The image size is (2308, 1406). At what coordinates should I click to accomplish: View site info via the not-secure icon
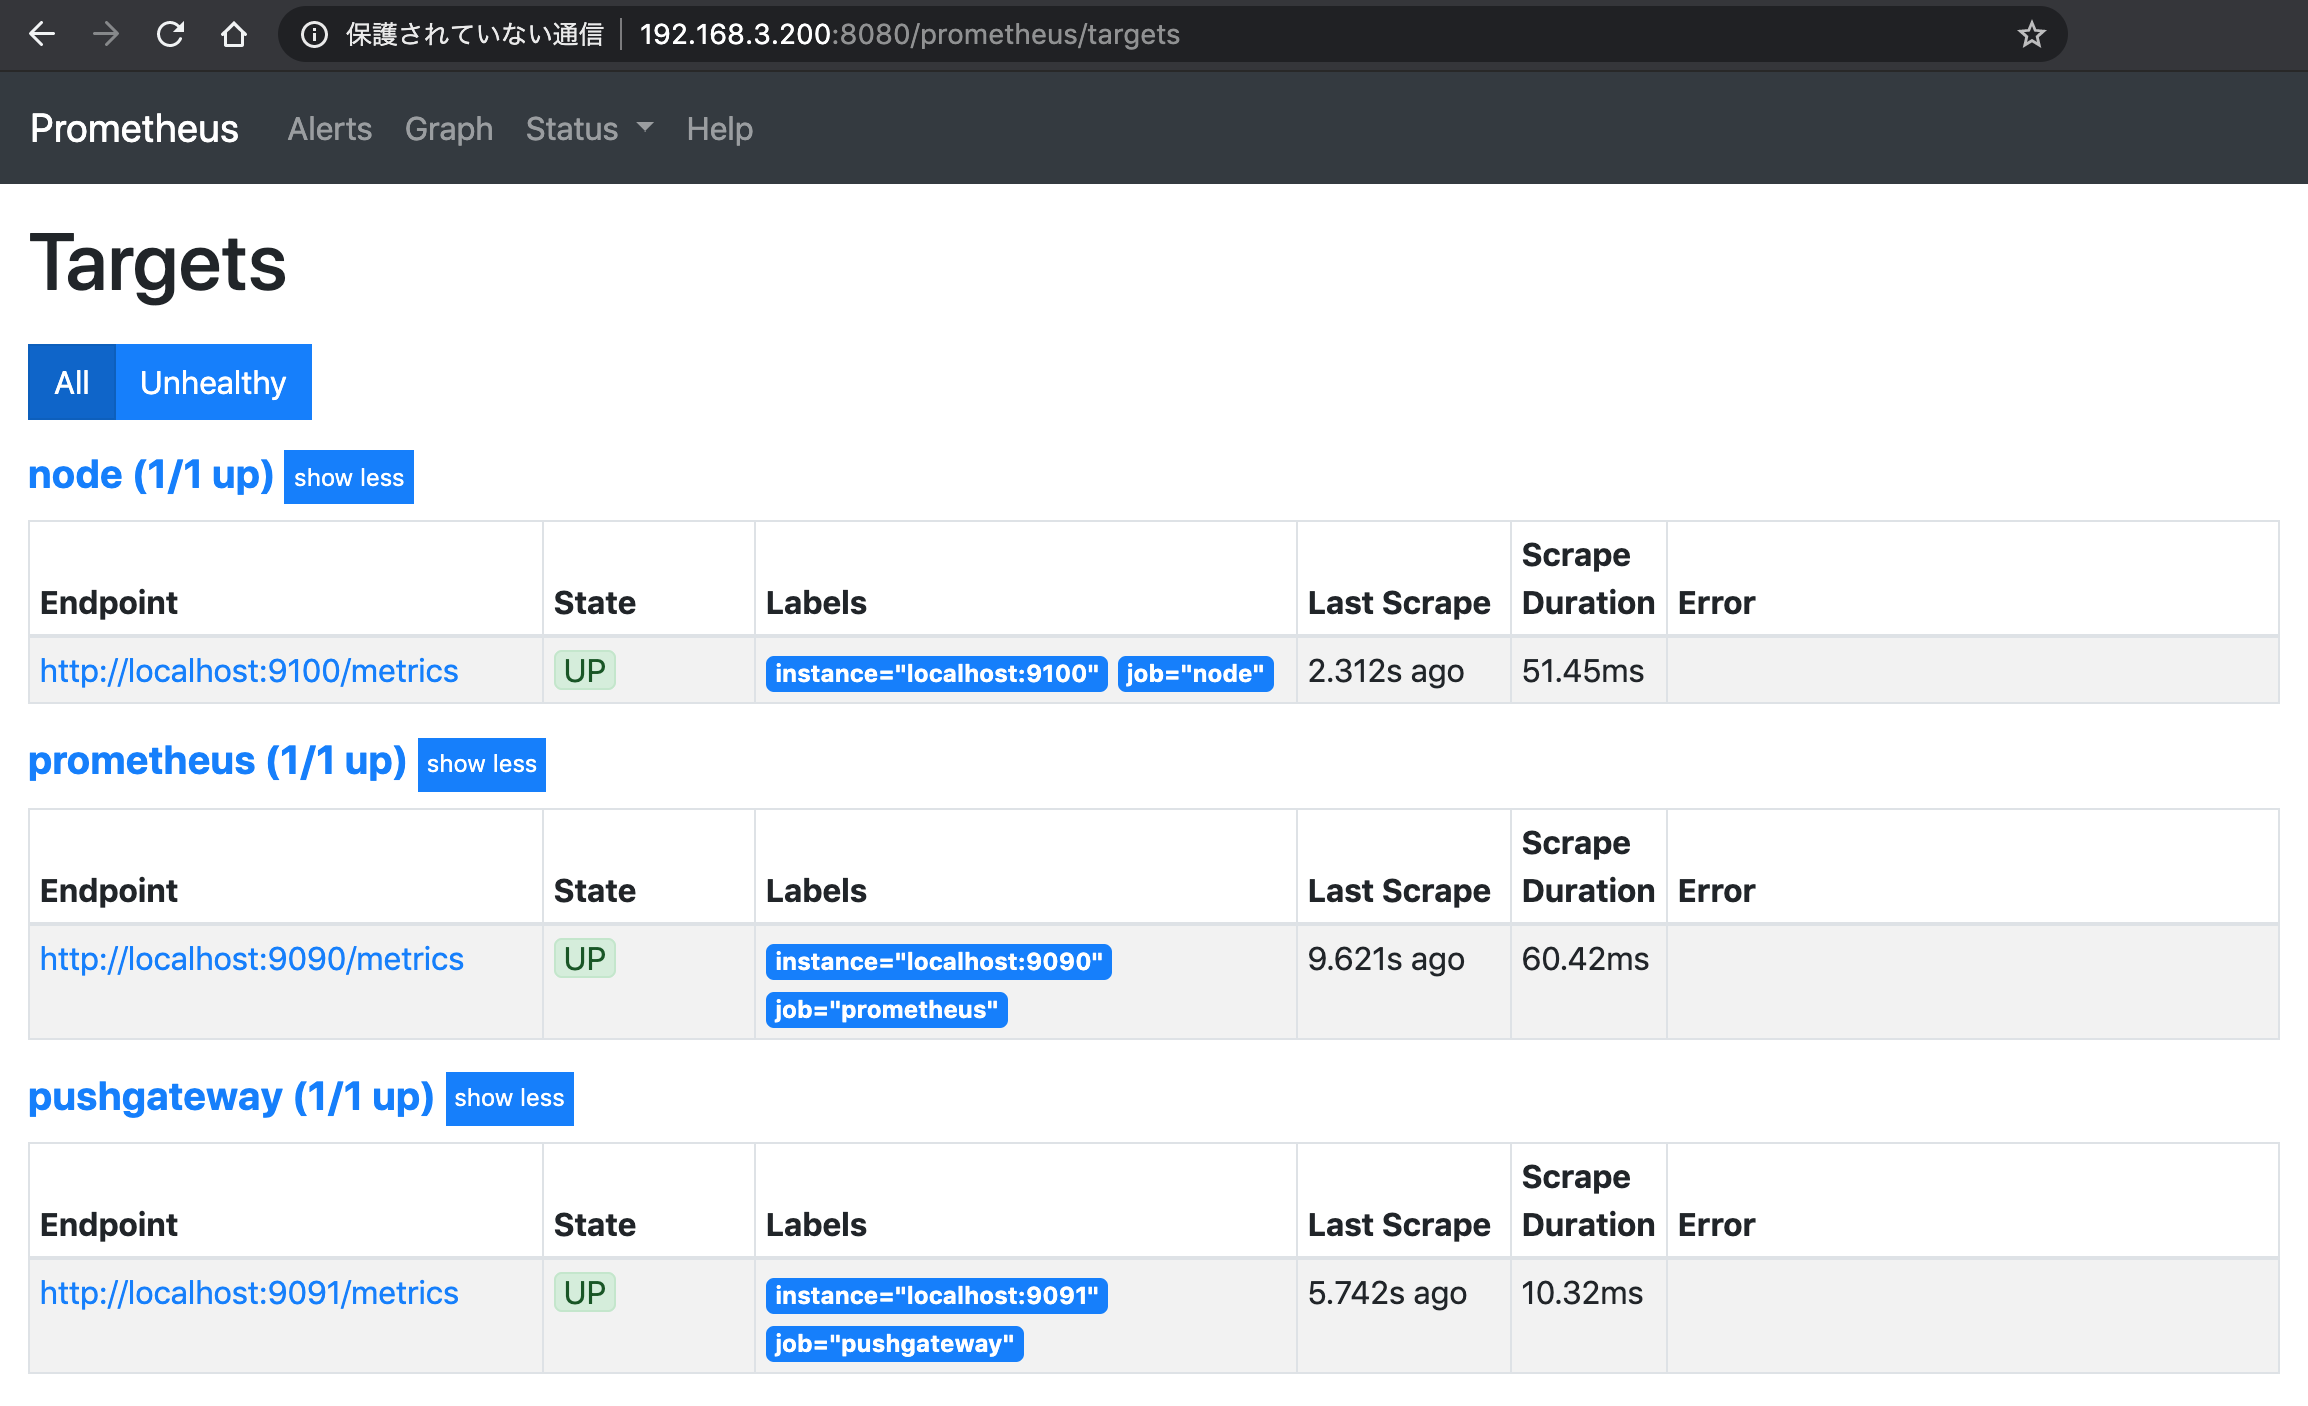[314, 35]
